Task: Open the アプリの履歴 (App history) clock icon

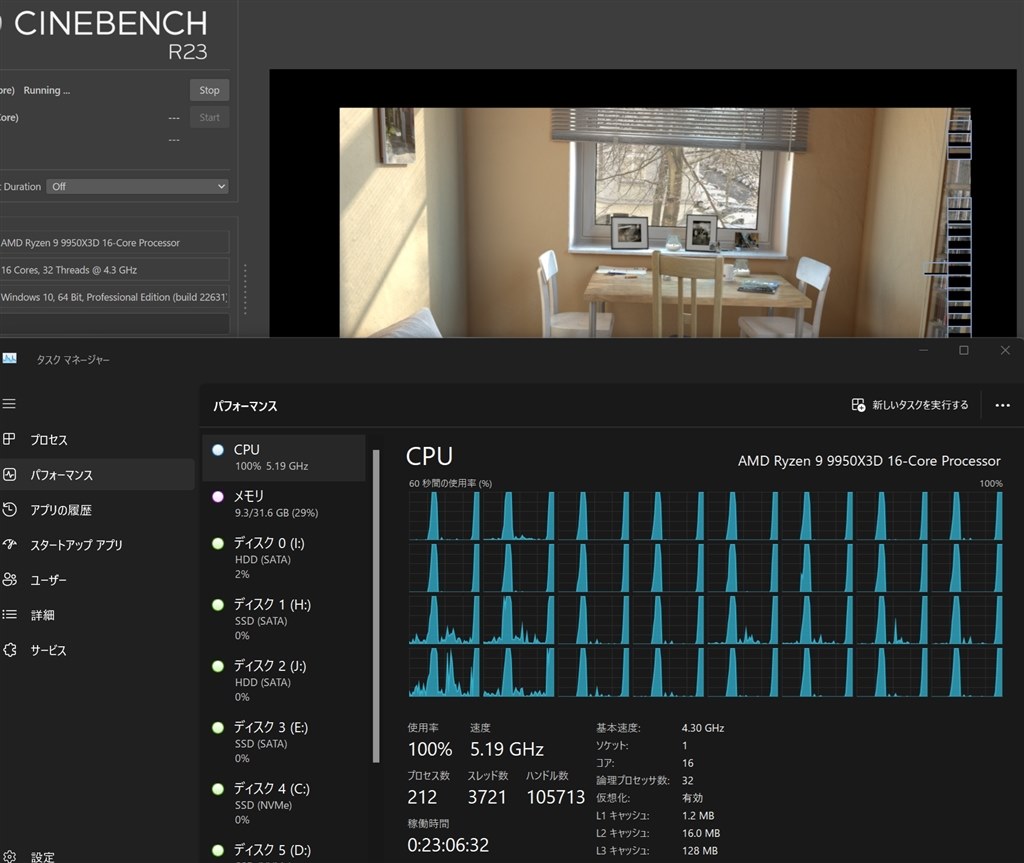Action: [x=9, y=510]
